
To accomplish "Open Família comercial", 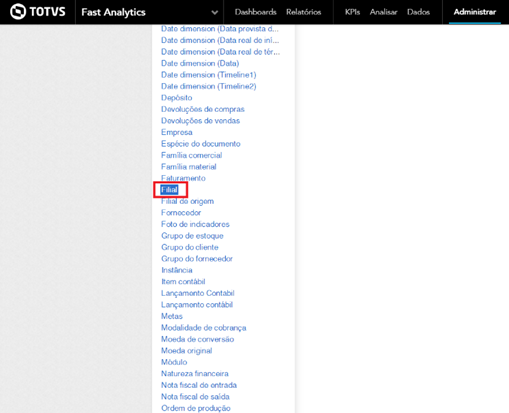I will (x=191, y=155).
